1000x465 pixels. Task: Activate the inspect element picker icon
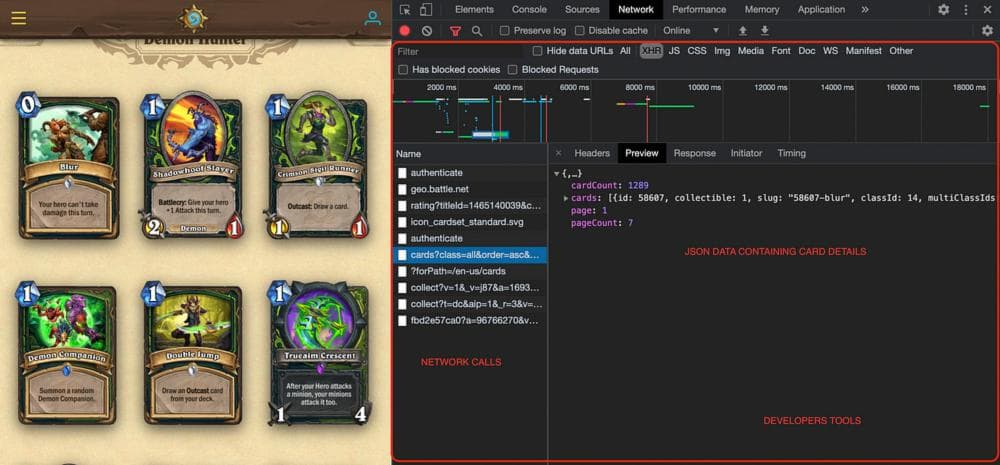[x=405, y=10]
